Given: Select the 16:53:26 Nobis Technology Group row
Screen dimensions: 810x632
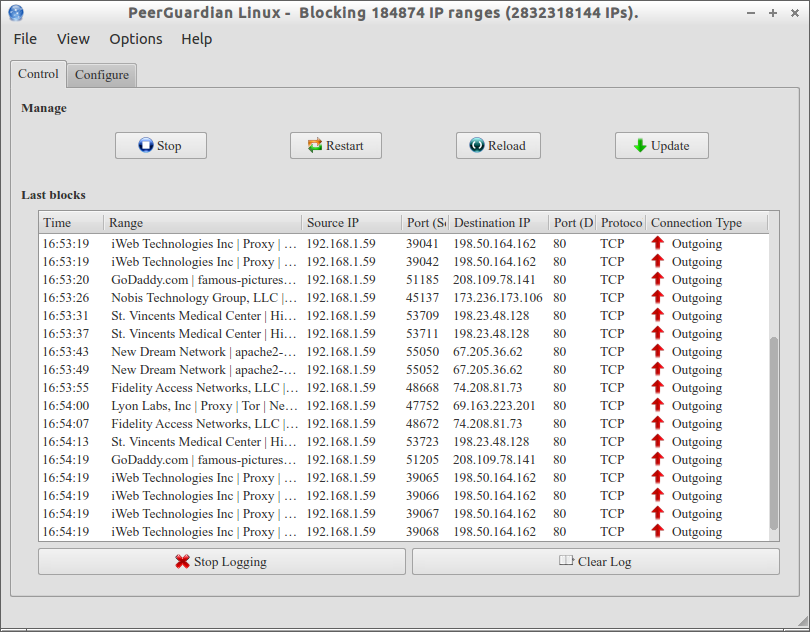Looking at the screenshot, I should point(403,297).
